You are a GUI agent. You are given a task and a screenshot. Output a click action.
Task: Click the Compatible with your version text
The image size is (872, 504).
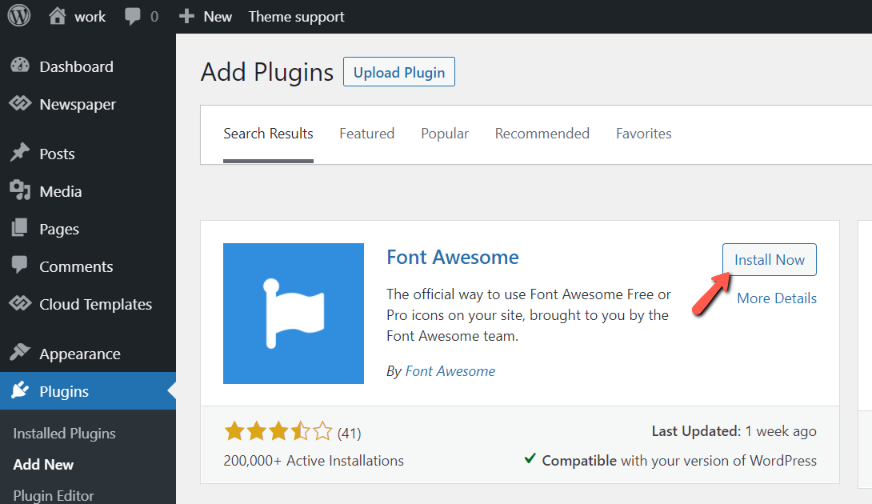click(679, 461)
